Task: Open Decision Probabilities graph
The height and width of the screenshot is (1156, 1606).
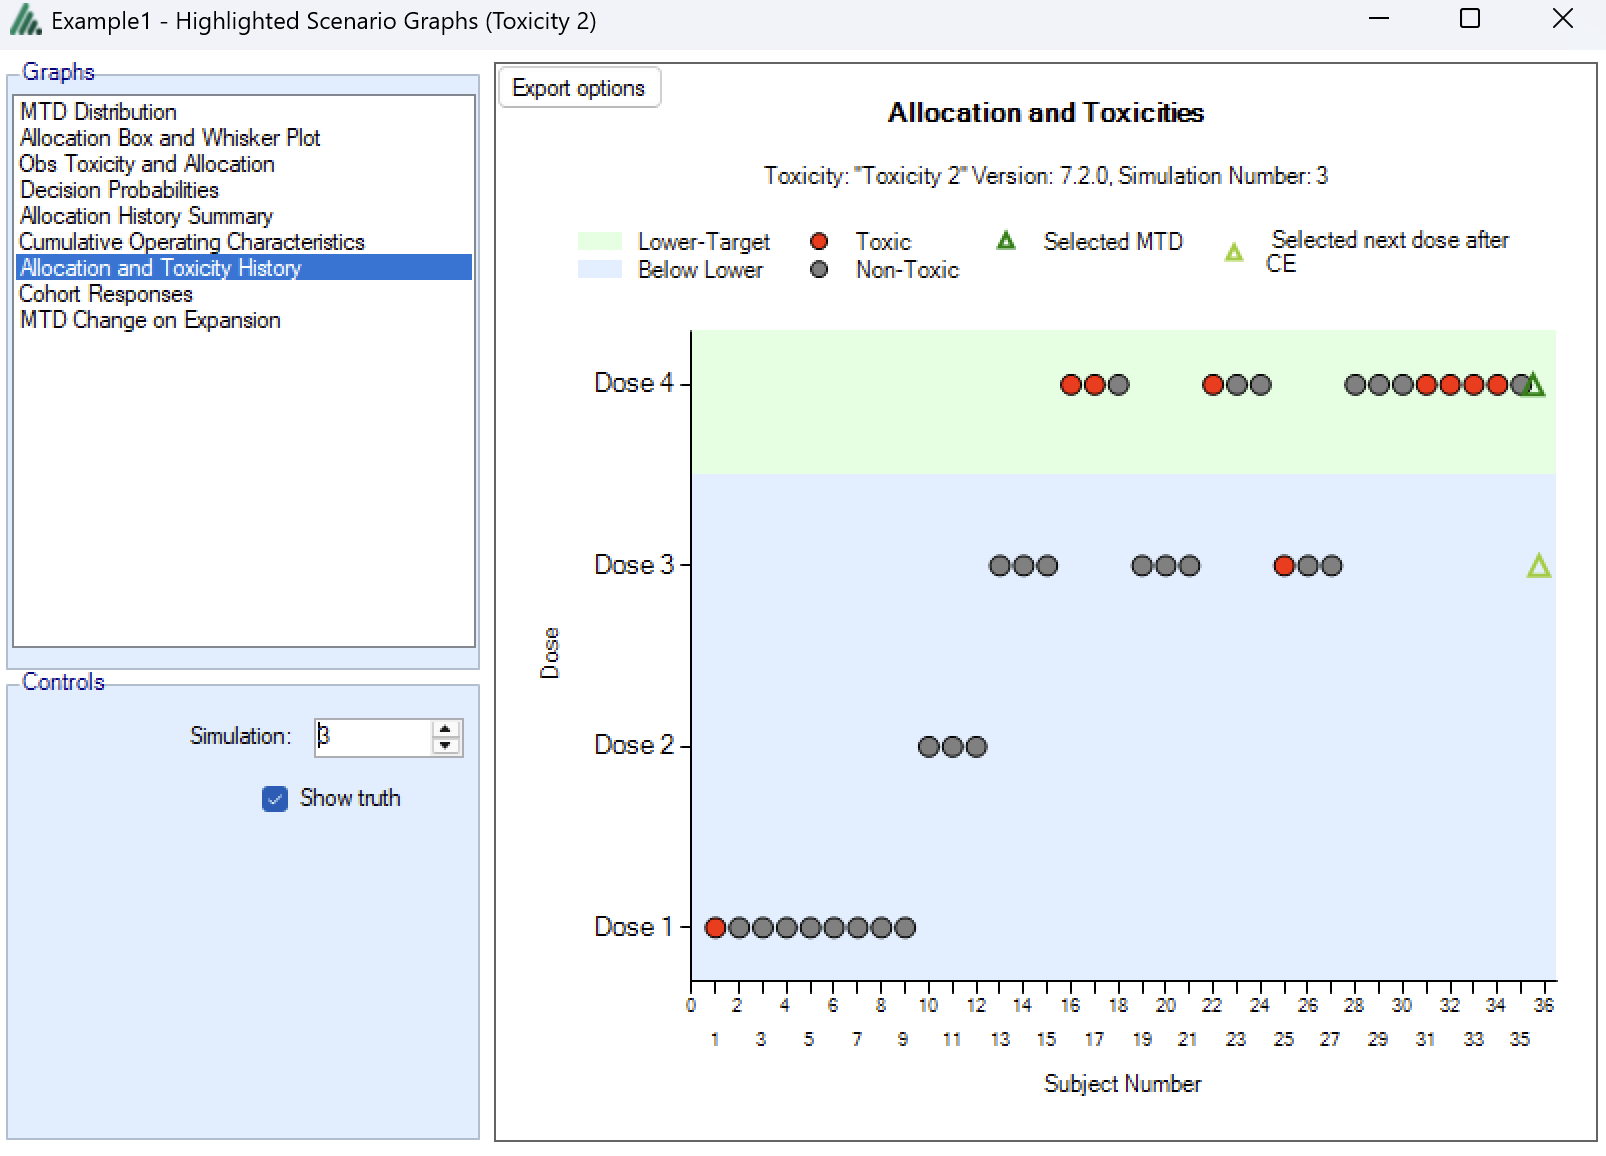Action: 119,190
